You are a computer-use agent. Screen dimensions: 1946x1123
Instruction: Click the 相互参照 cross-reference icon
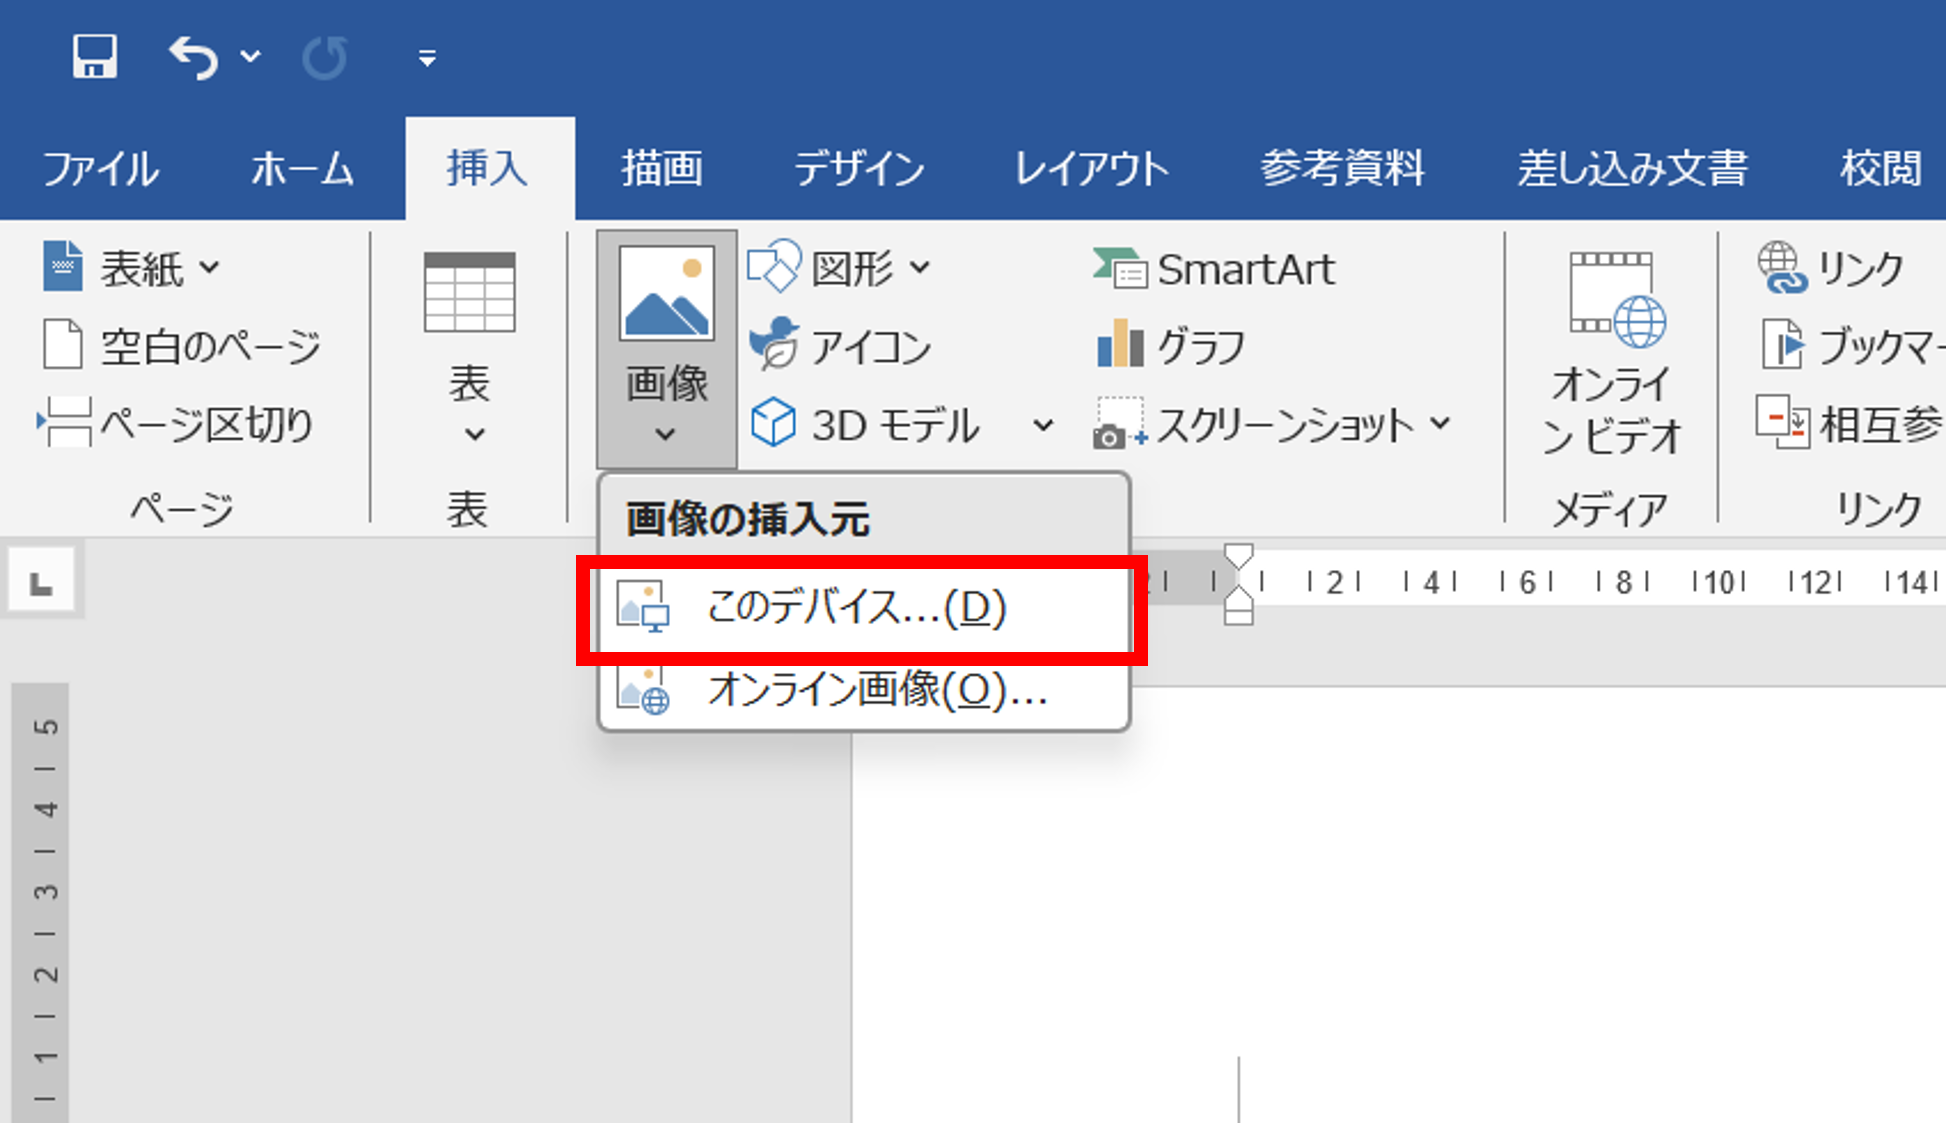(1783, 423)
